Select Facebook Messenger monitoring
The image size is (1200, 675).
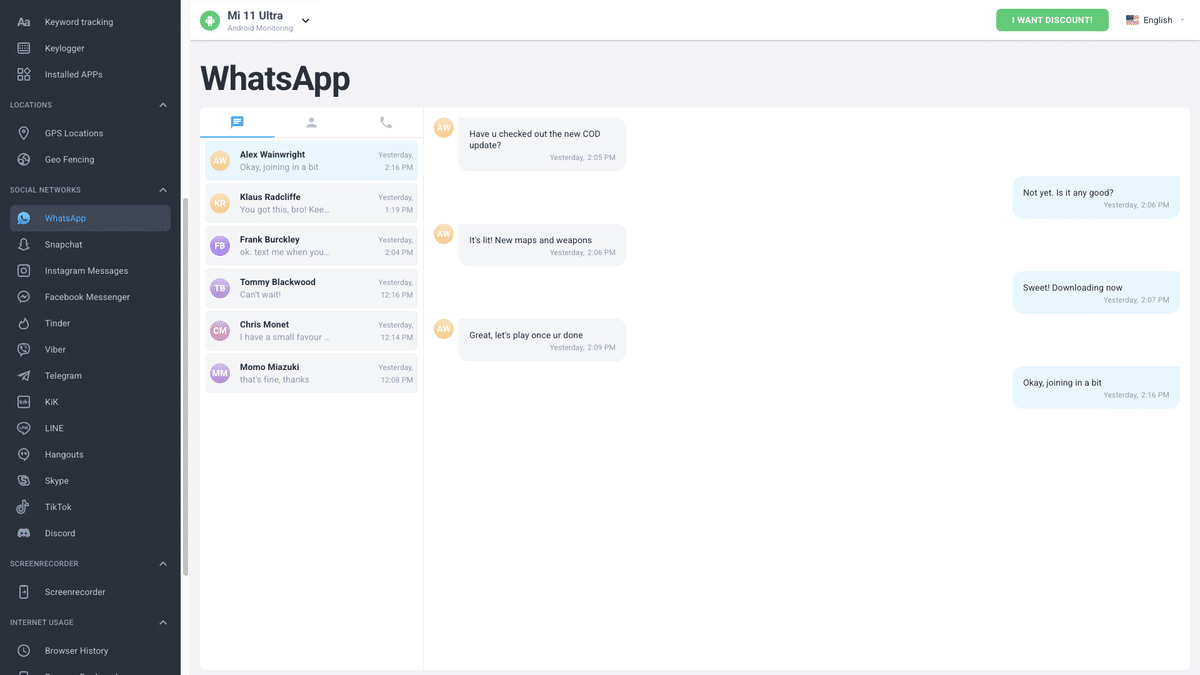[85, 296]
